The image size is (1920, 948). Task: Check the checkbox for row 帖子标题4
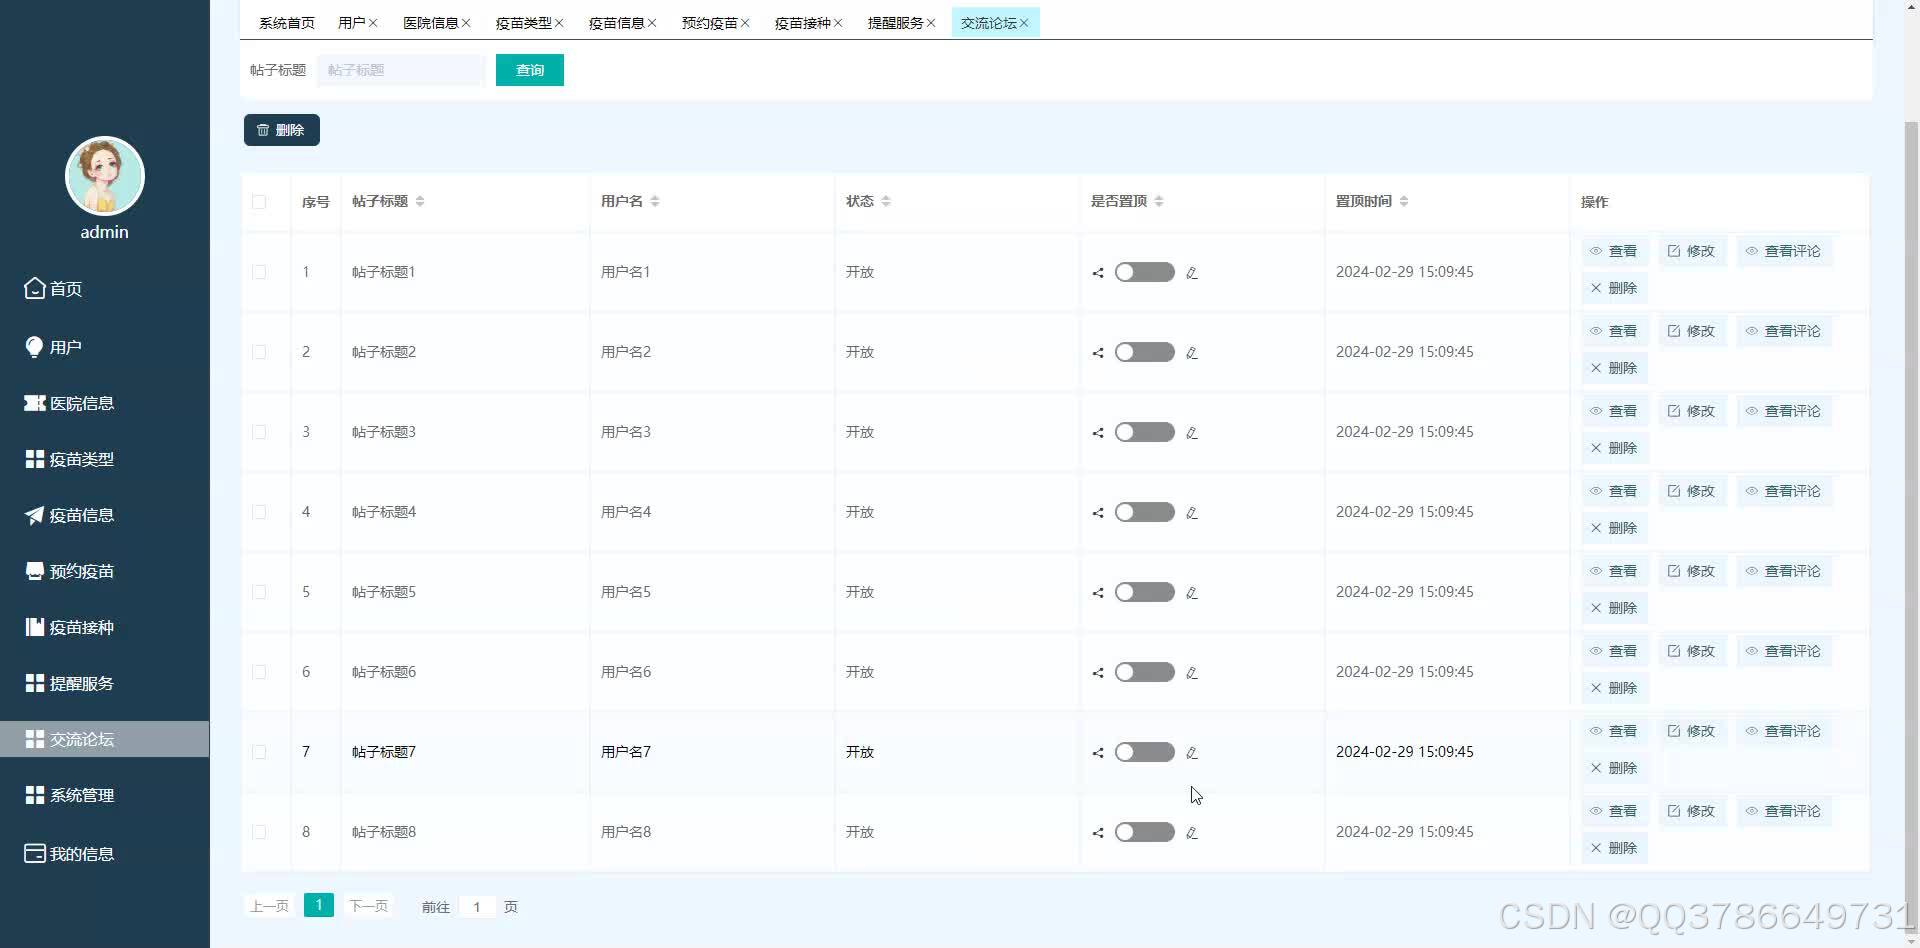[259, 512]
